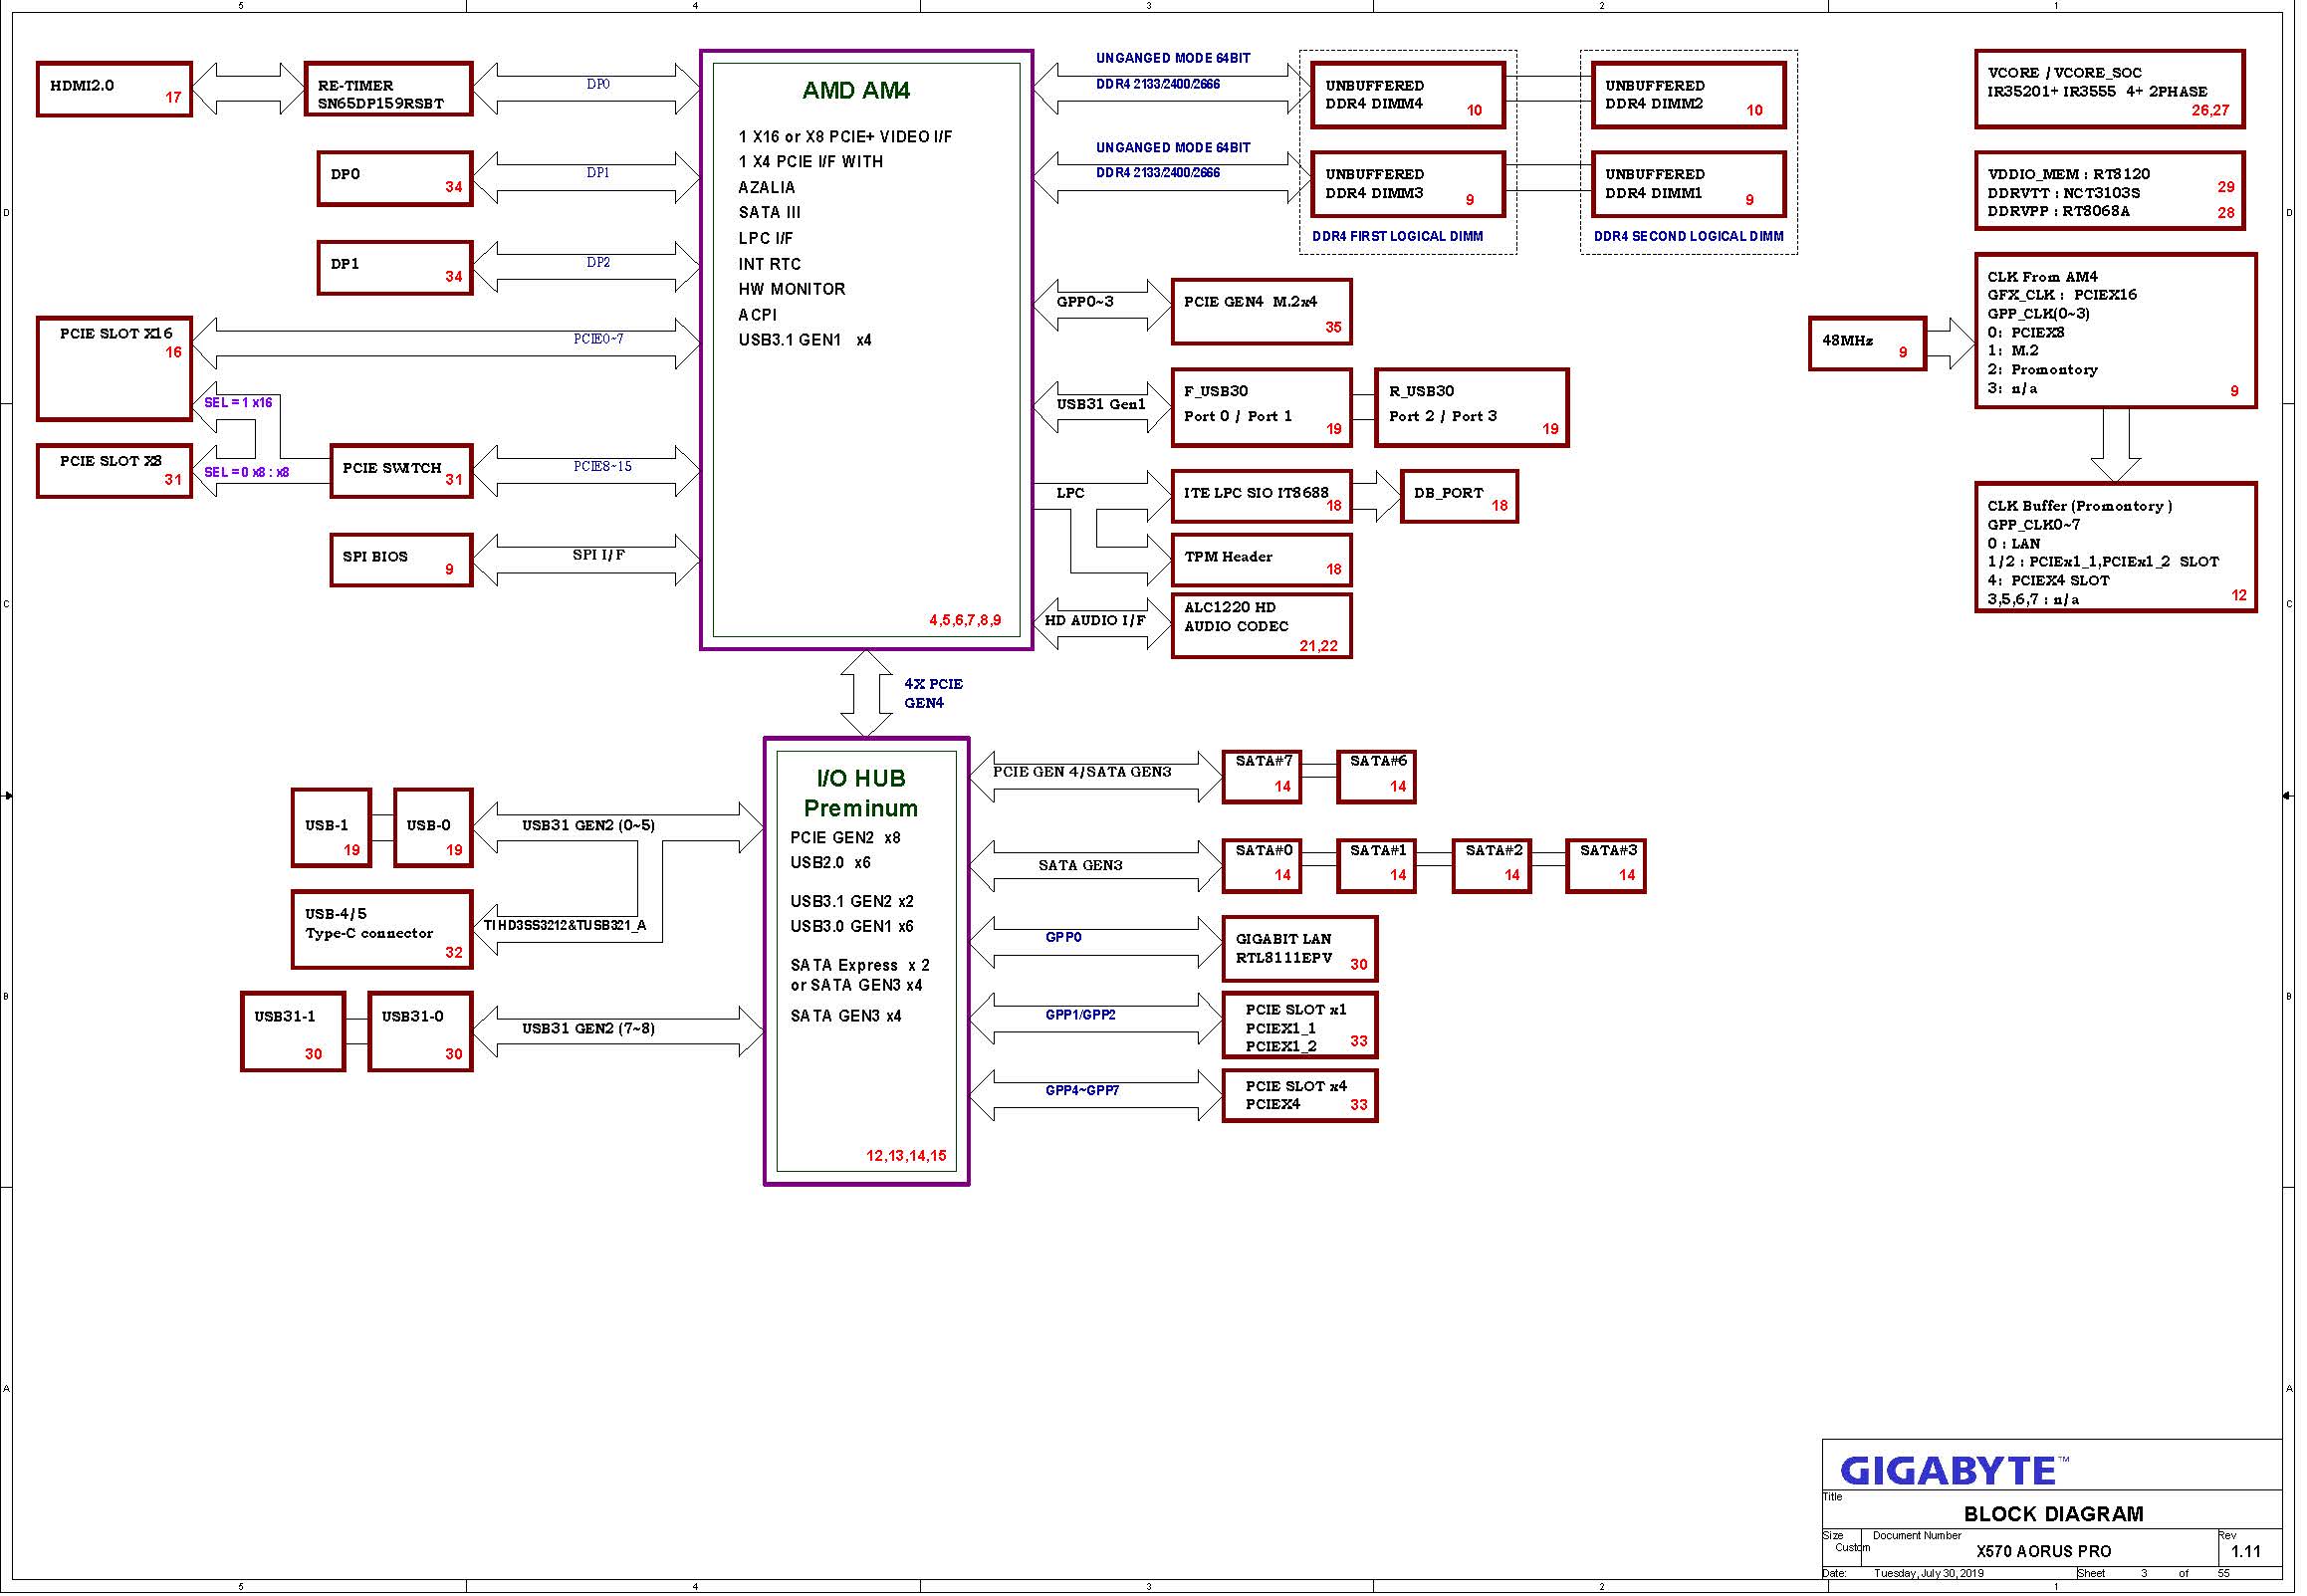Click the SATA#3 block
This screenshot has height=1596, width=2307.
tap(1606, 866)
